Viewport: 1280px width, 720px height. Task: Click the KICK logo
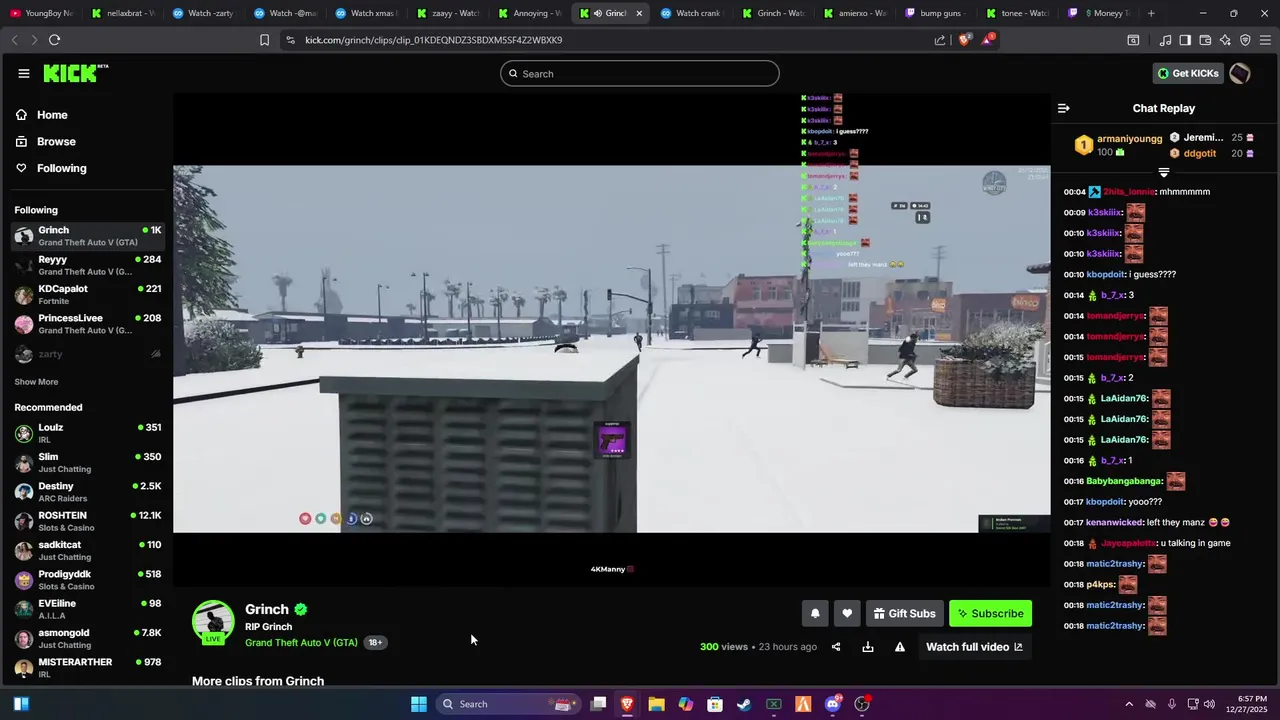[x=76, y=73]
